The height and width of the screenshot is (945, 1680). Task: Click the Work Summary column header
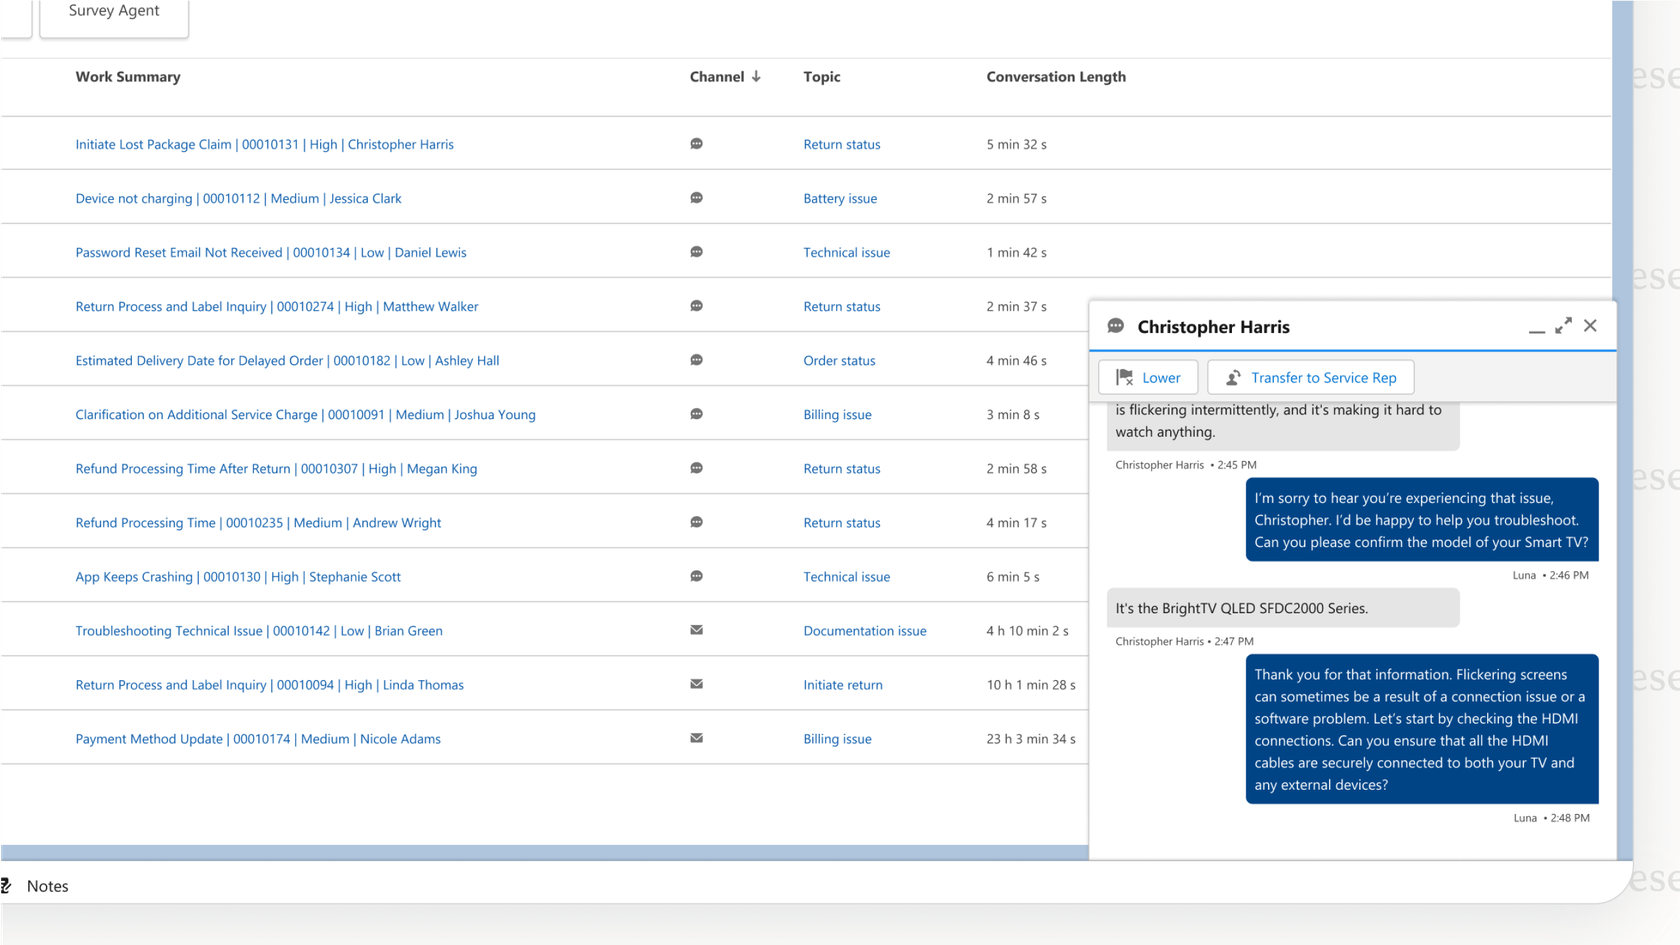pos(128,76)
